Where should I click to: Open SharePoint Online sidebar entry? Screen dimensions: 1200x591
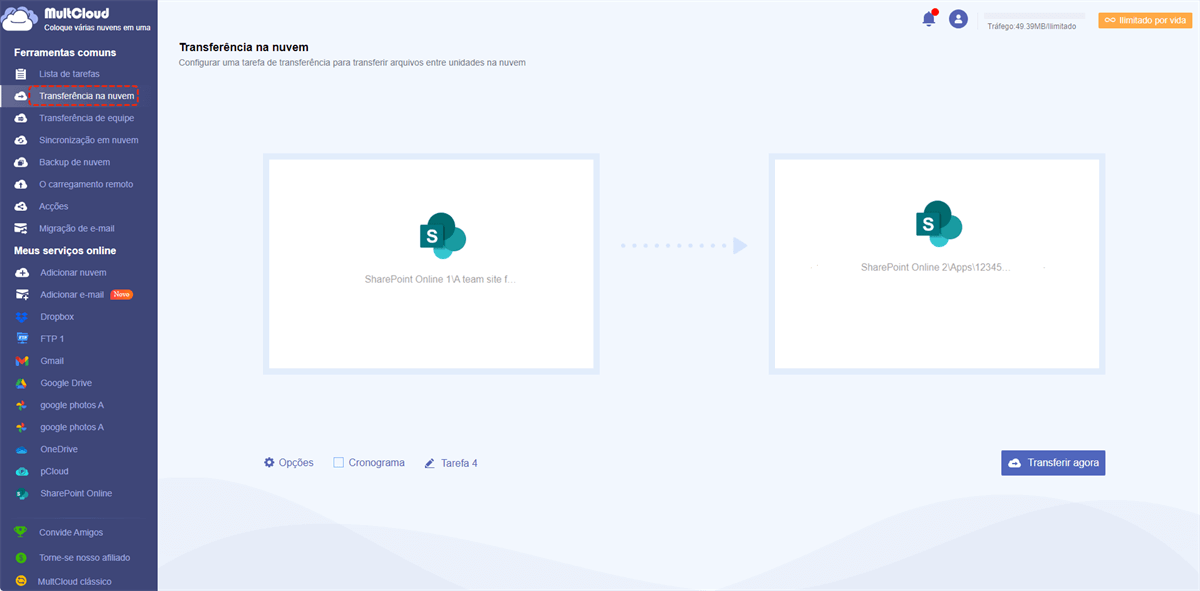pyautogui.click(x=76, y=493)
